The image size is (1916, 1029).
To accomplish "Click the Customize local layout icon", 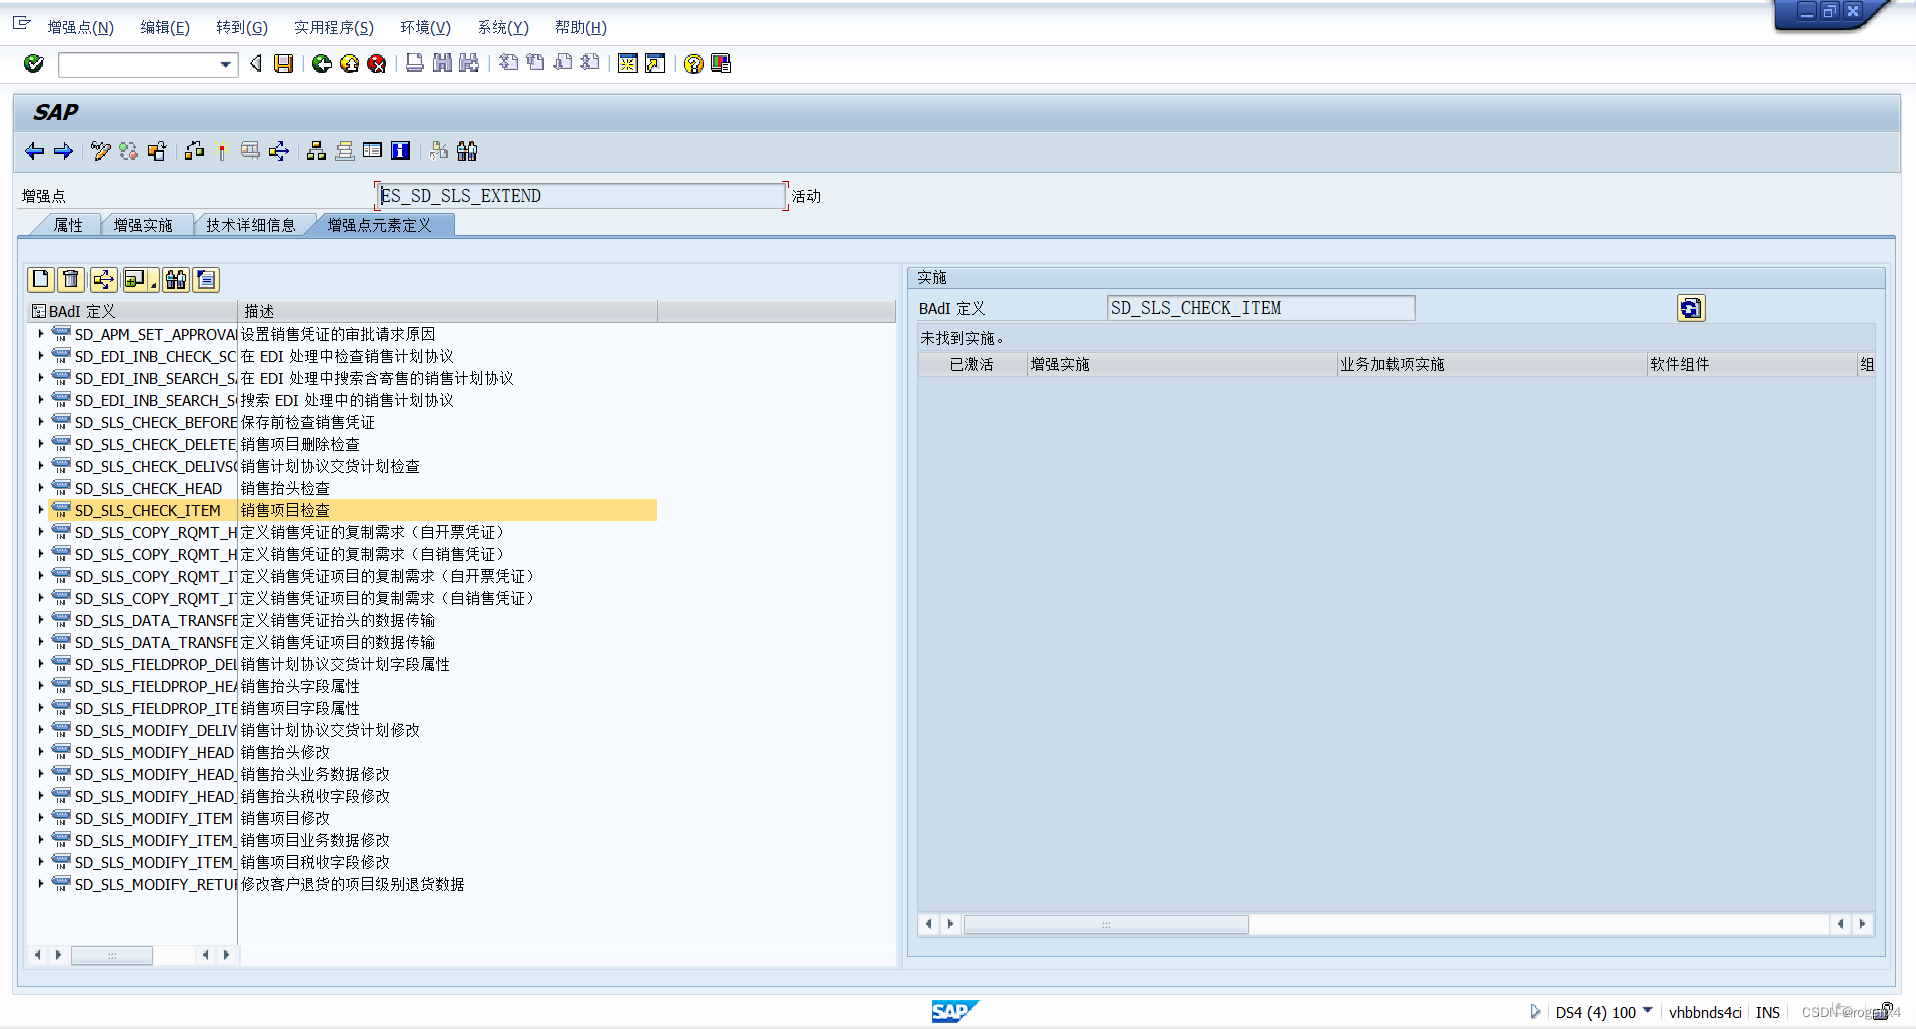I will click(x=721, y=64).
